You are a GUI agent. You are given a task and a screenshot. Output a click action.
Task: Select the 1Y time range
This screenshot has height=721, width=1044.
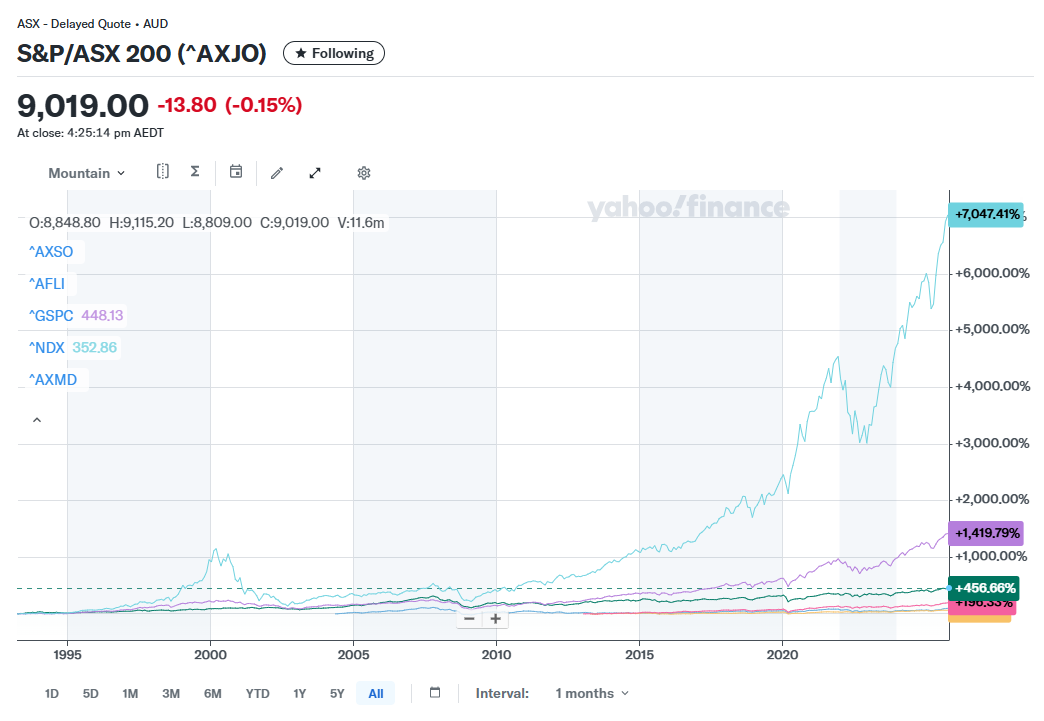tap(299, 693)
